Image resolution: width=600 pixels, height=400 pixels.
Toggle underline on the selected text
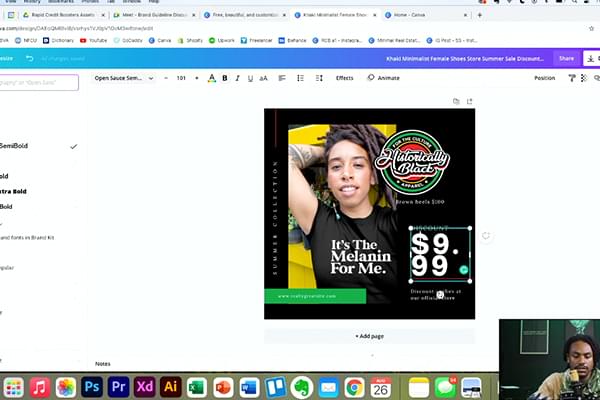pyautogui.click(x=252, y=78)
